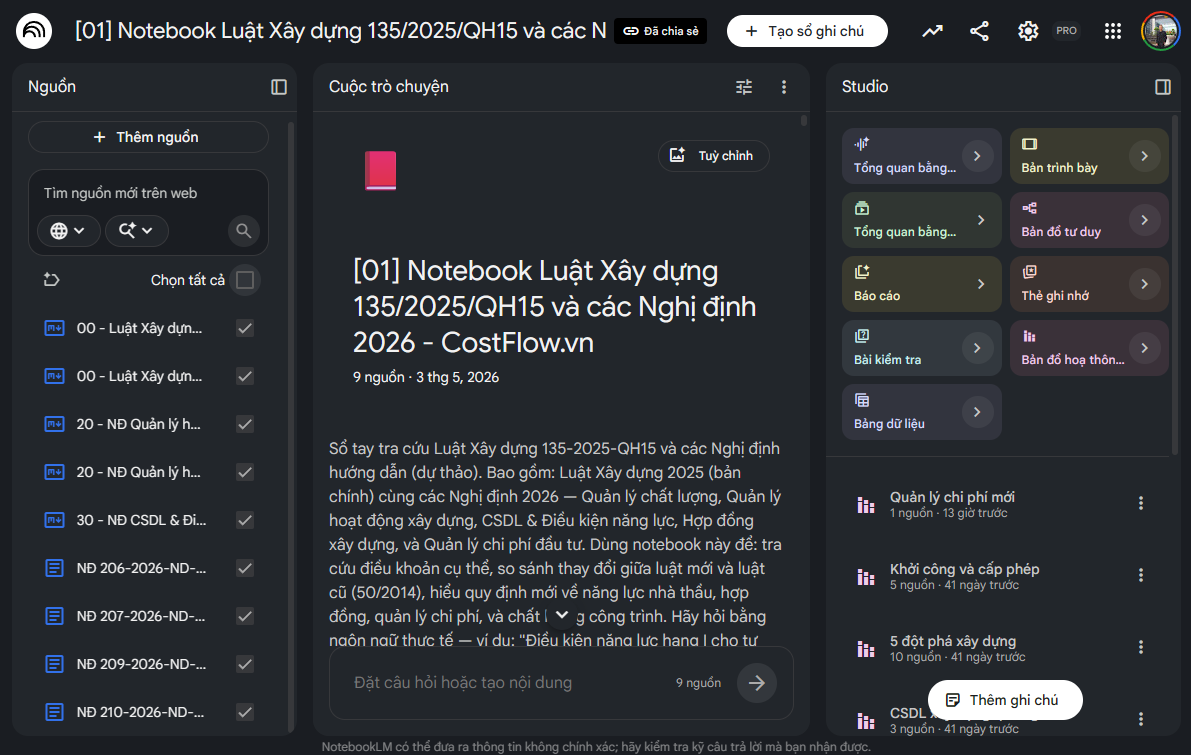Collapse the Nguồn panel
This screenshot has height=755, width=1191.
(279, 87)
